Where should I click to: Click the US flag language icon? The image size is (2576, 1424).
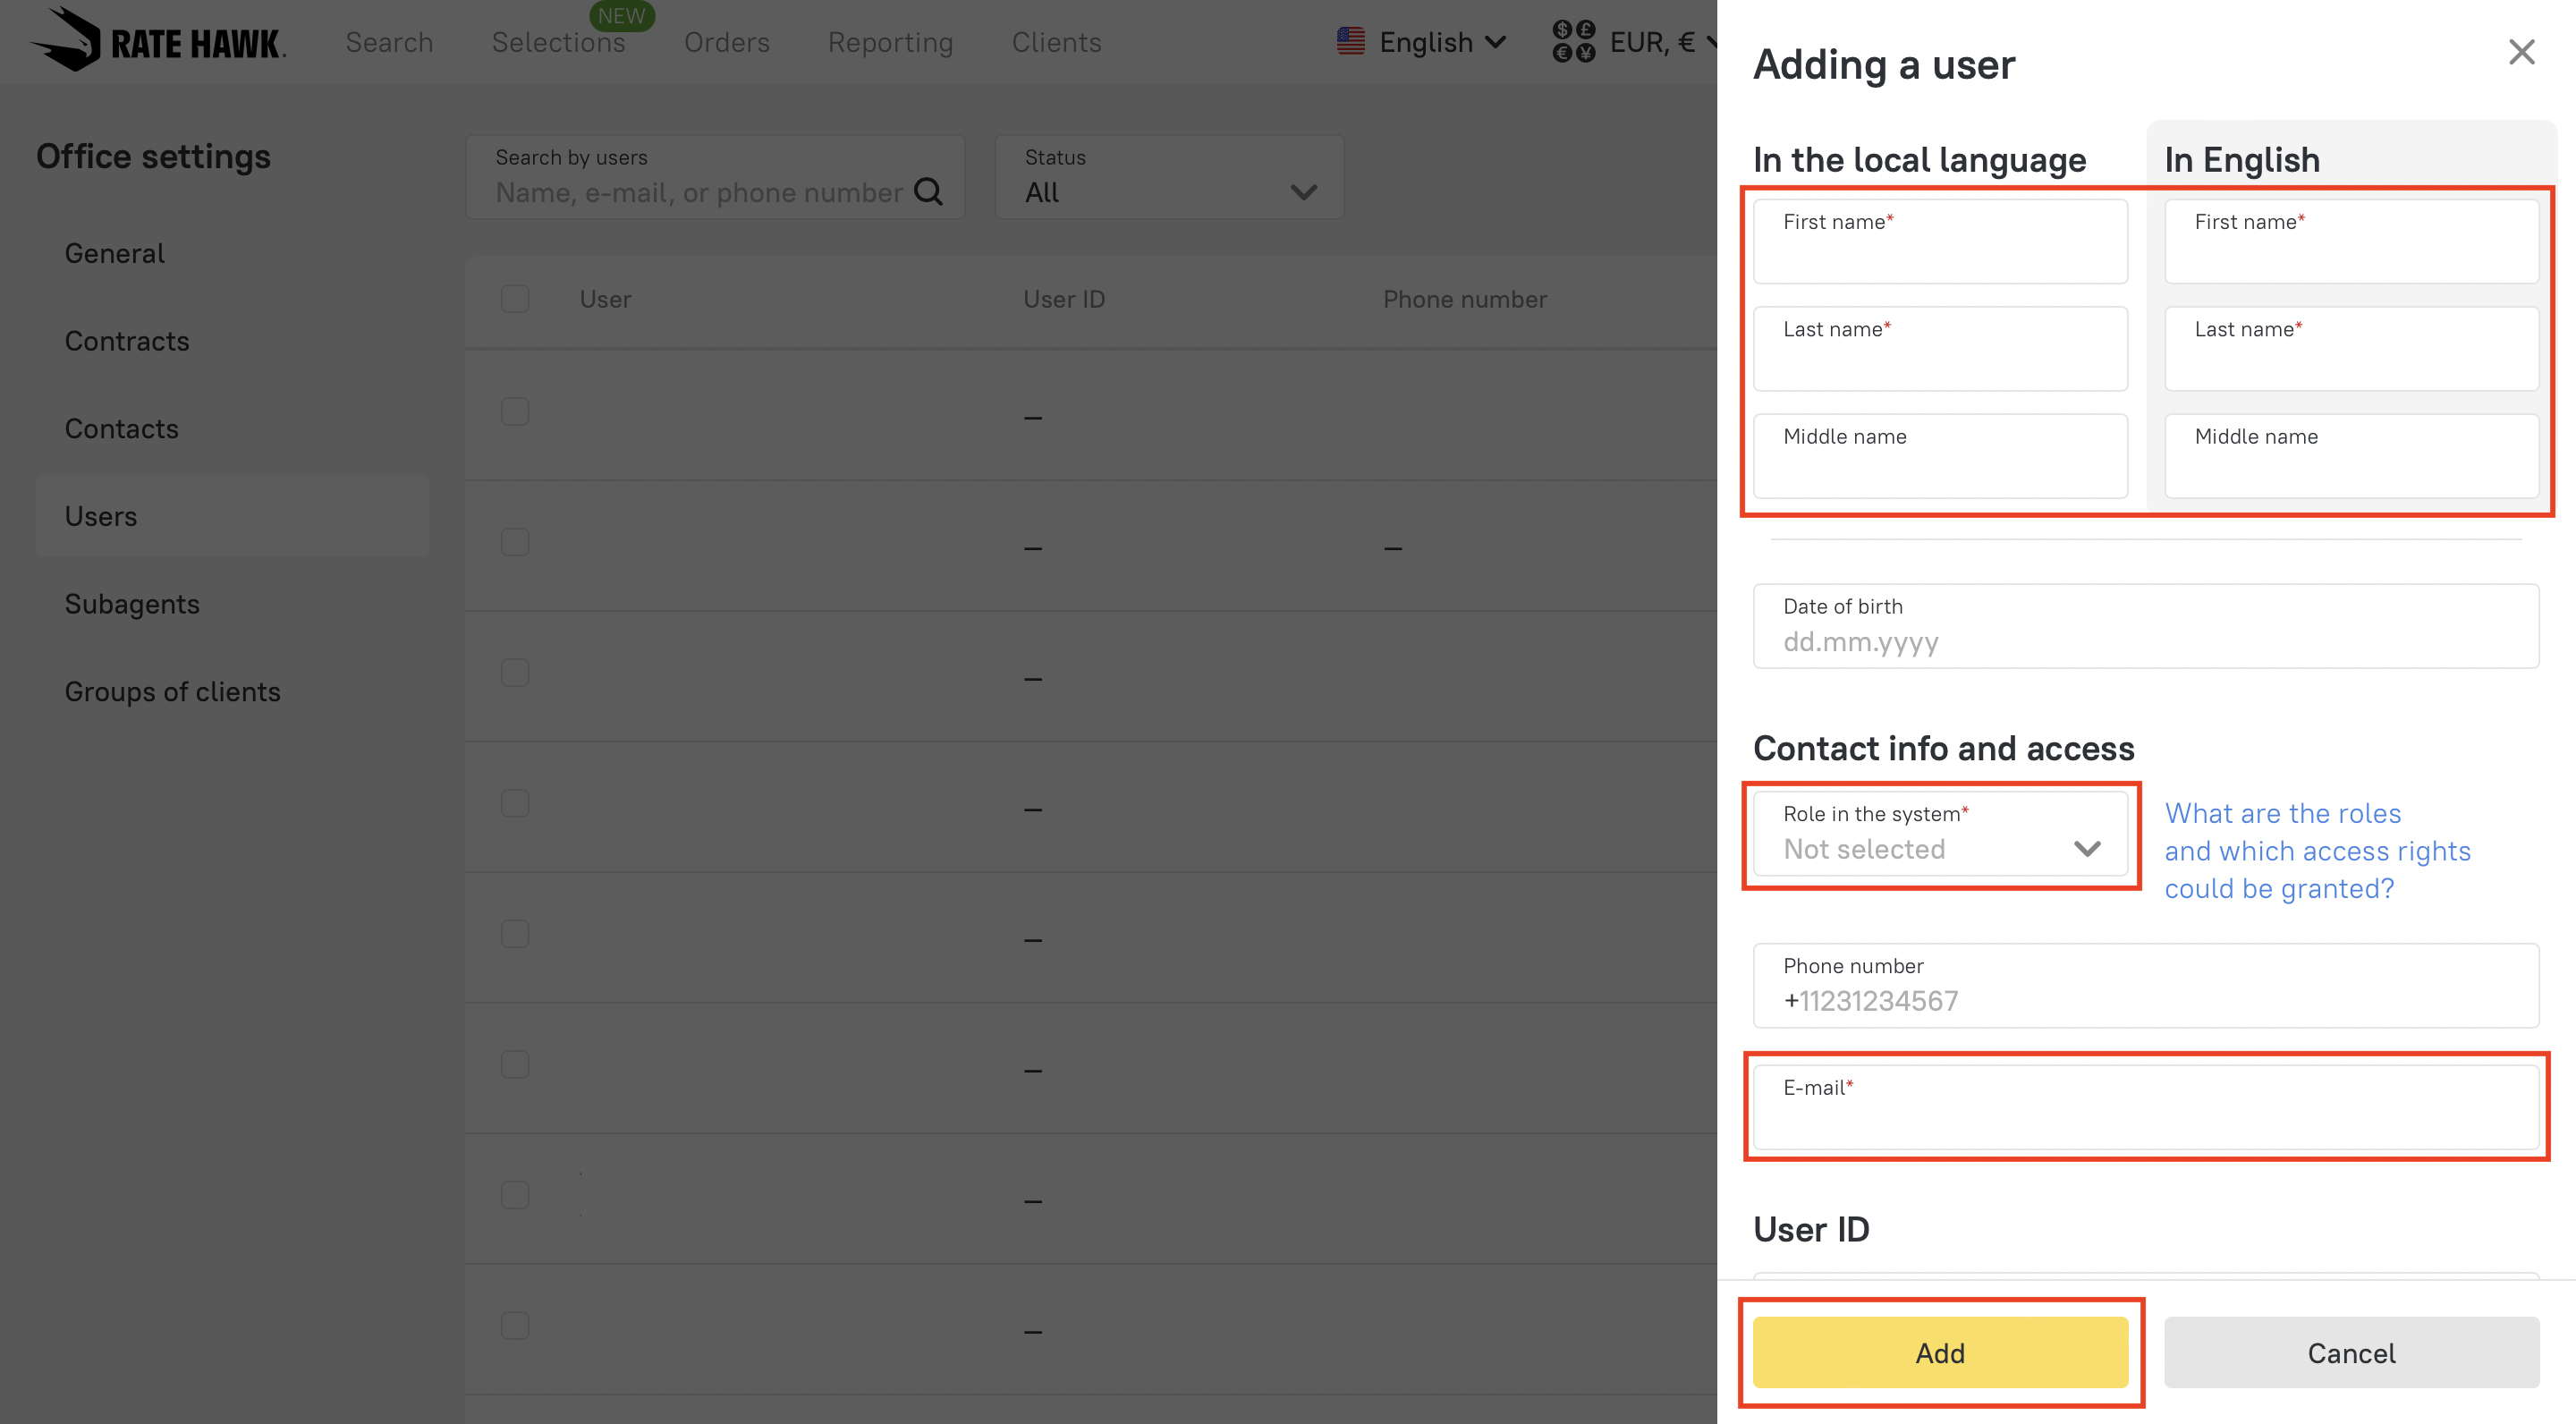coord(1350,41)
